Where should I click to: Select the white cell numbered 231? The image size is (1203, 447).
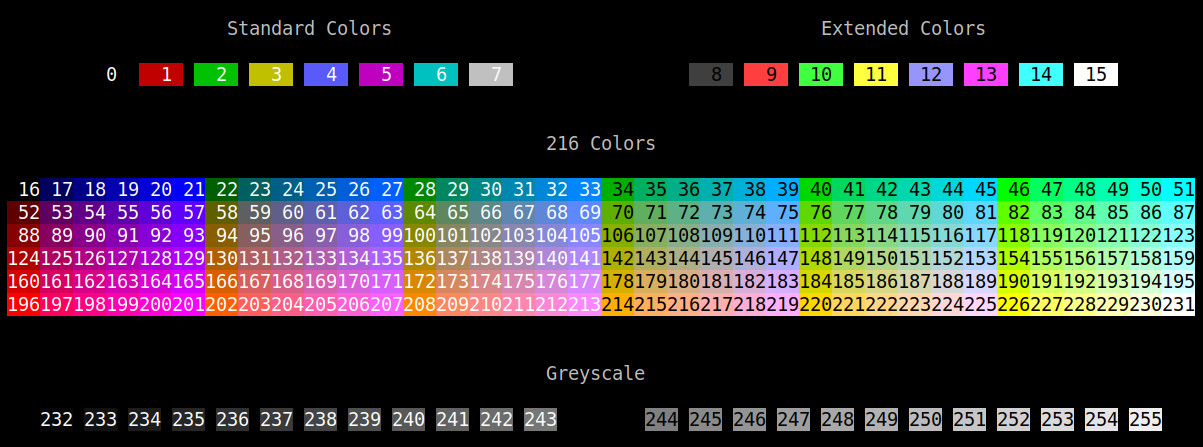tap(1180, 304)
